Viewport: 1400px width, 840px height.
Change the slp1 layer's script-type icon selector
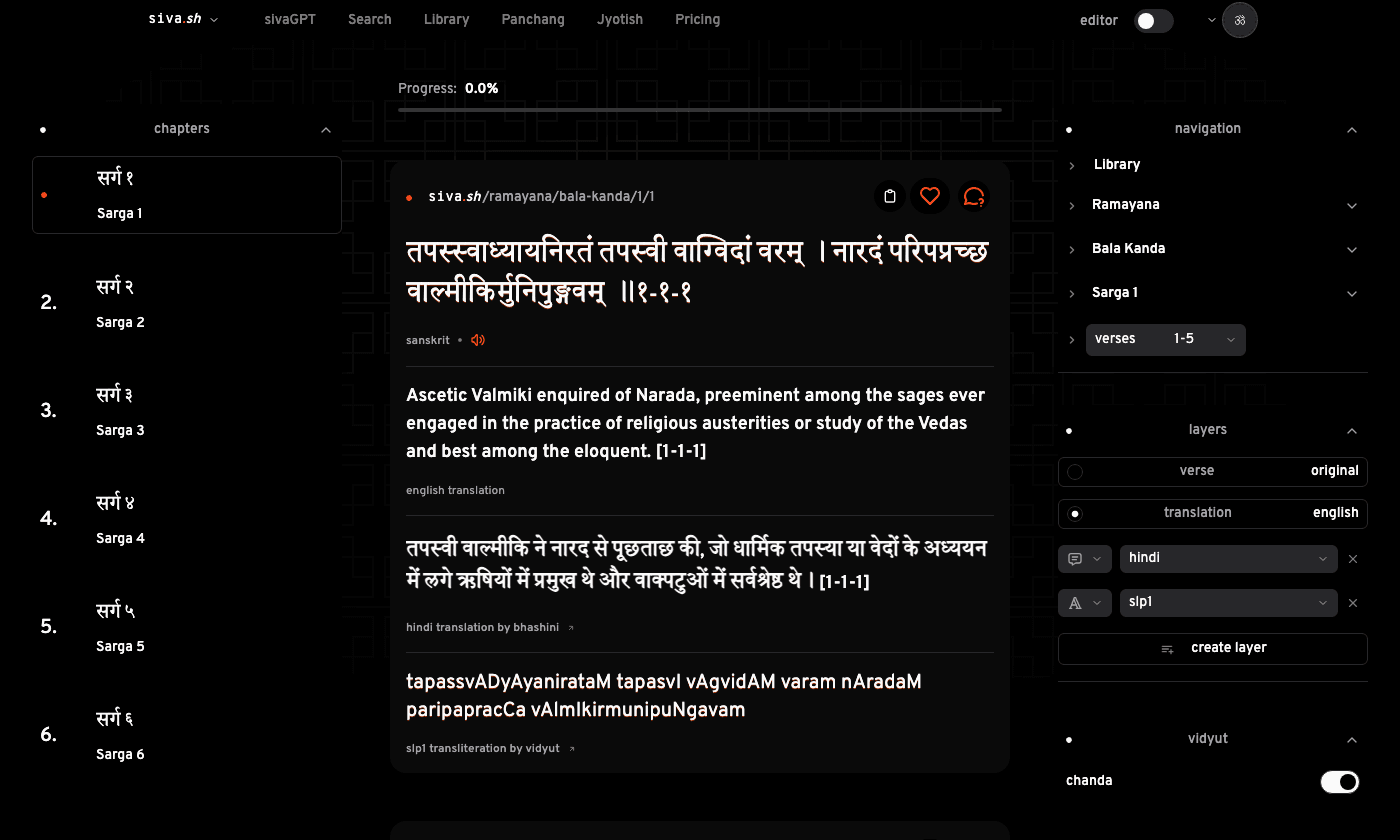(x=1085, y=603)
